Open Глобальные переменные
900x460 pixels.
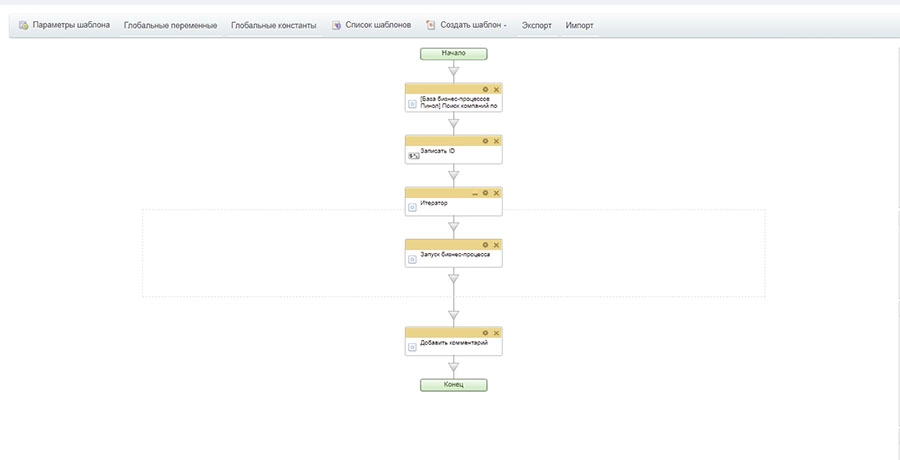(x=170, y=25)
